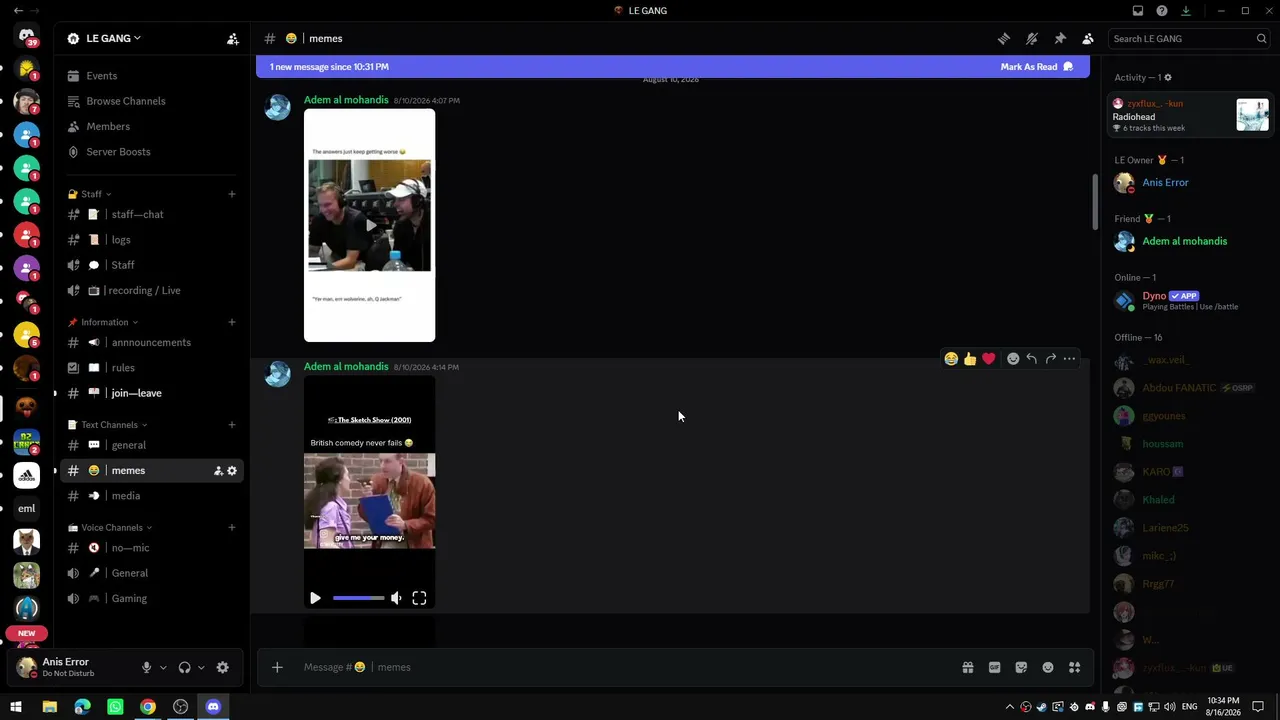
Task: Open the invite people icon beside LE GANG
Action: click(x=233, y=39)
